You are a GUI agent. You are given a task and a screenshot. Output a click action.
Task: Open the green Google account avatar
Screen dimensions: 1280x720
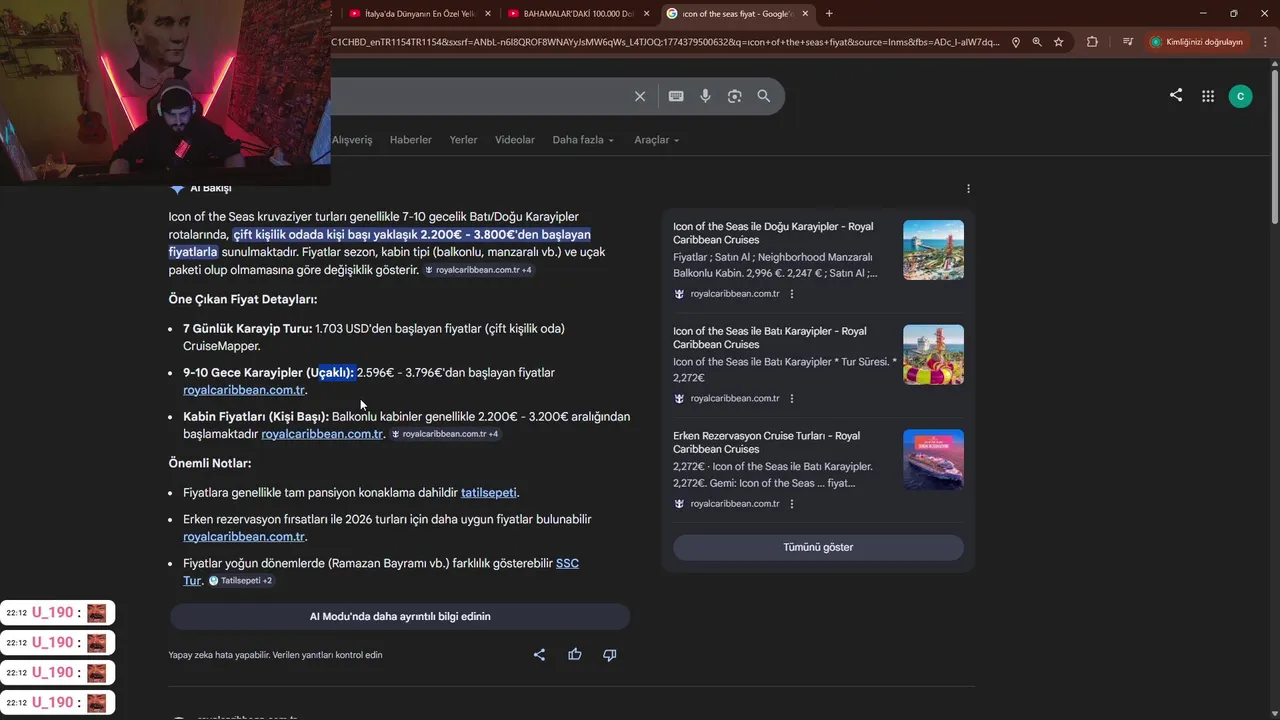point(1240,96)
